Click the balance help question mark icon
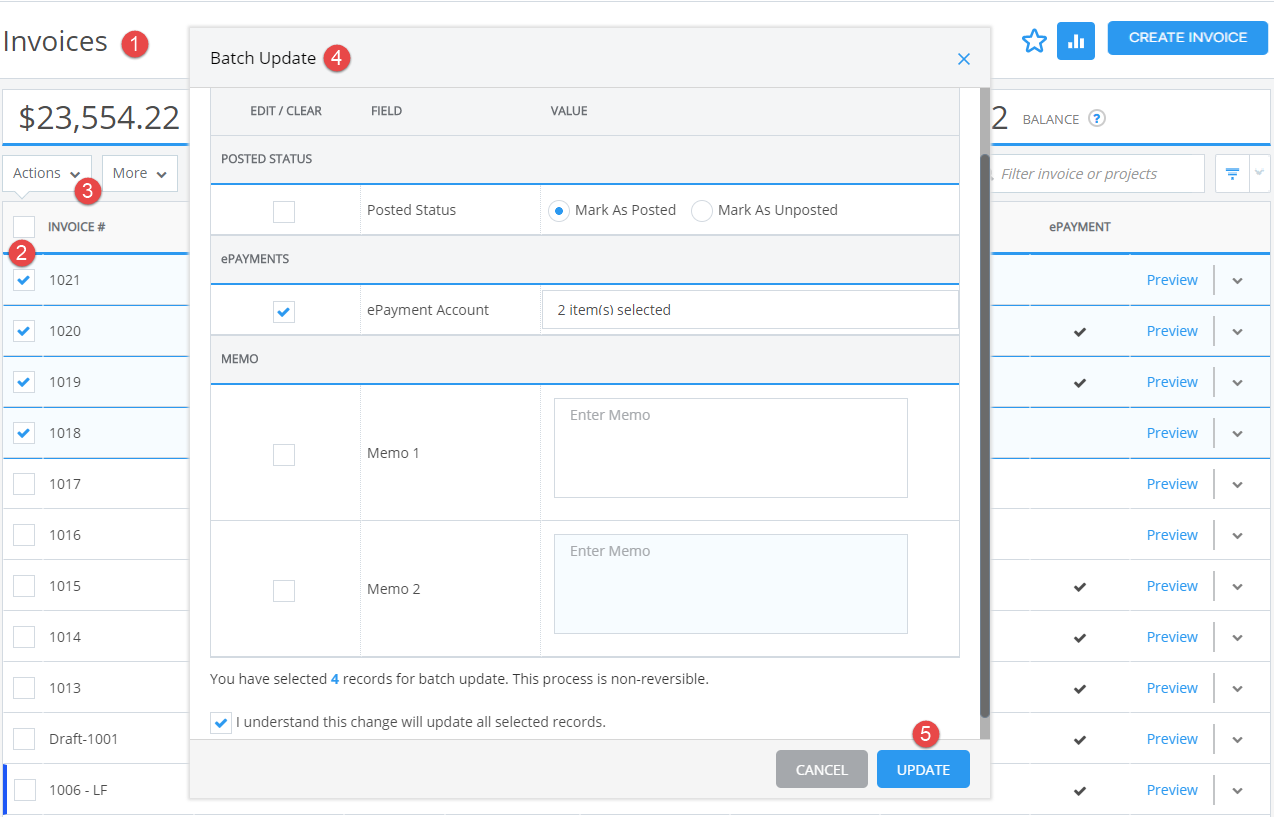The height and width of the screenshot is (817, 1274). tap(1097, 118)
